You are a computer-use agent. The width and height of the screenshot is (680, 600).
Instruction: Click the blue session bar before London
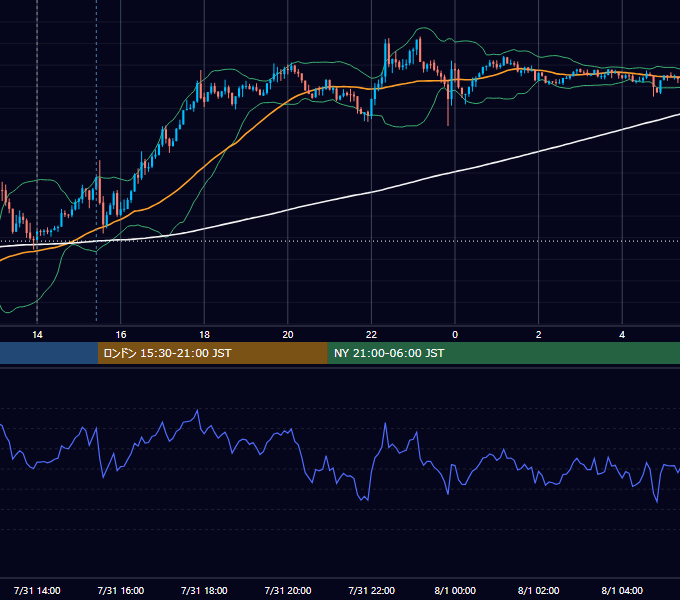point(49,353)
